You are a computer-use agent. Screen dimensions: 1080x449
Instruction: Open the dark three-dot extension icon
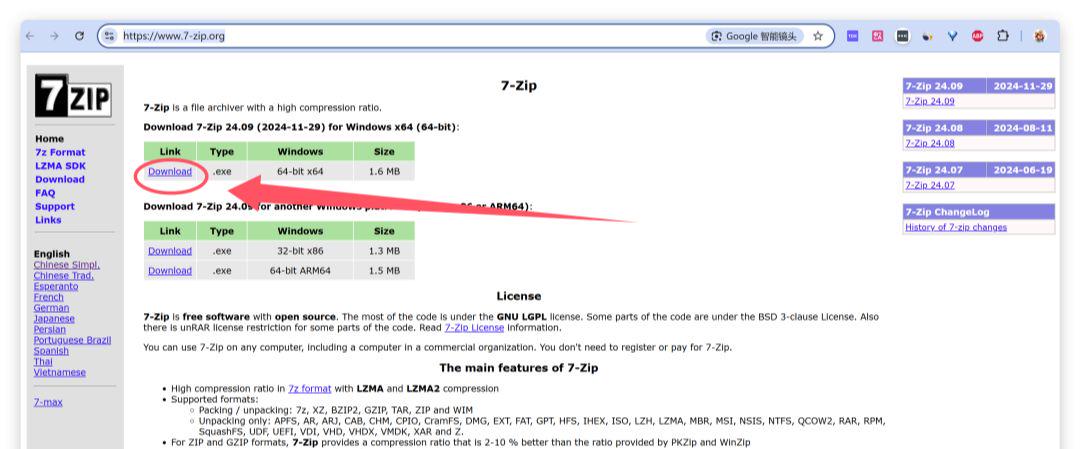pos(902,36)
